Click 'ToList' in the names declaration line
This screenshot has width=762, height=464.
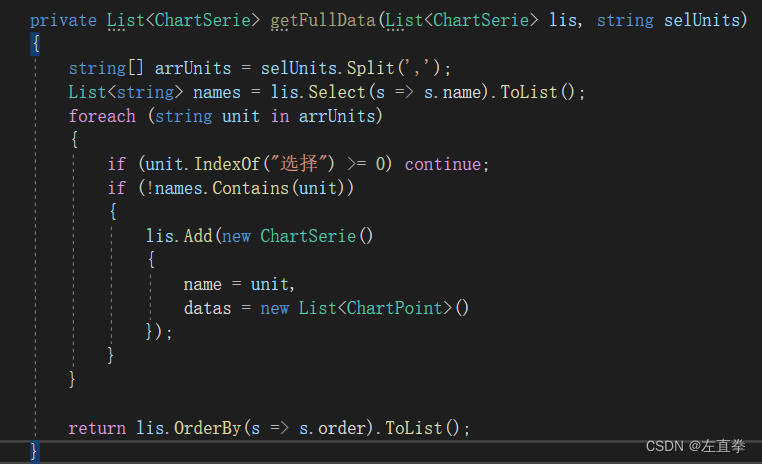click(529, 92)
